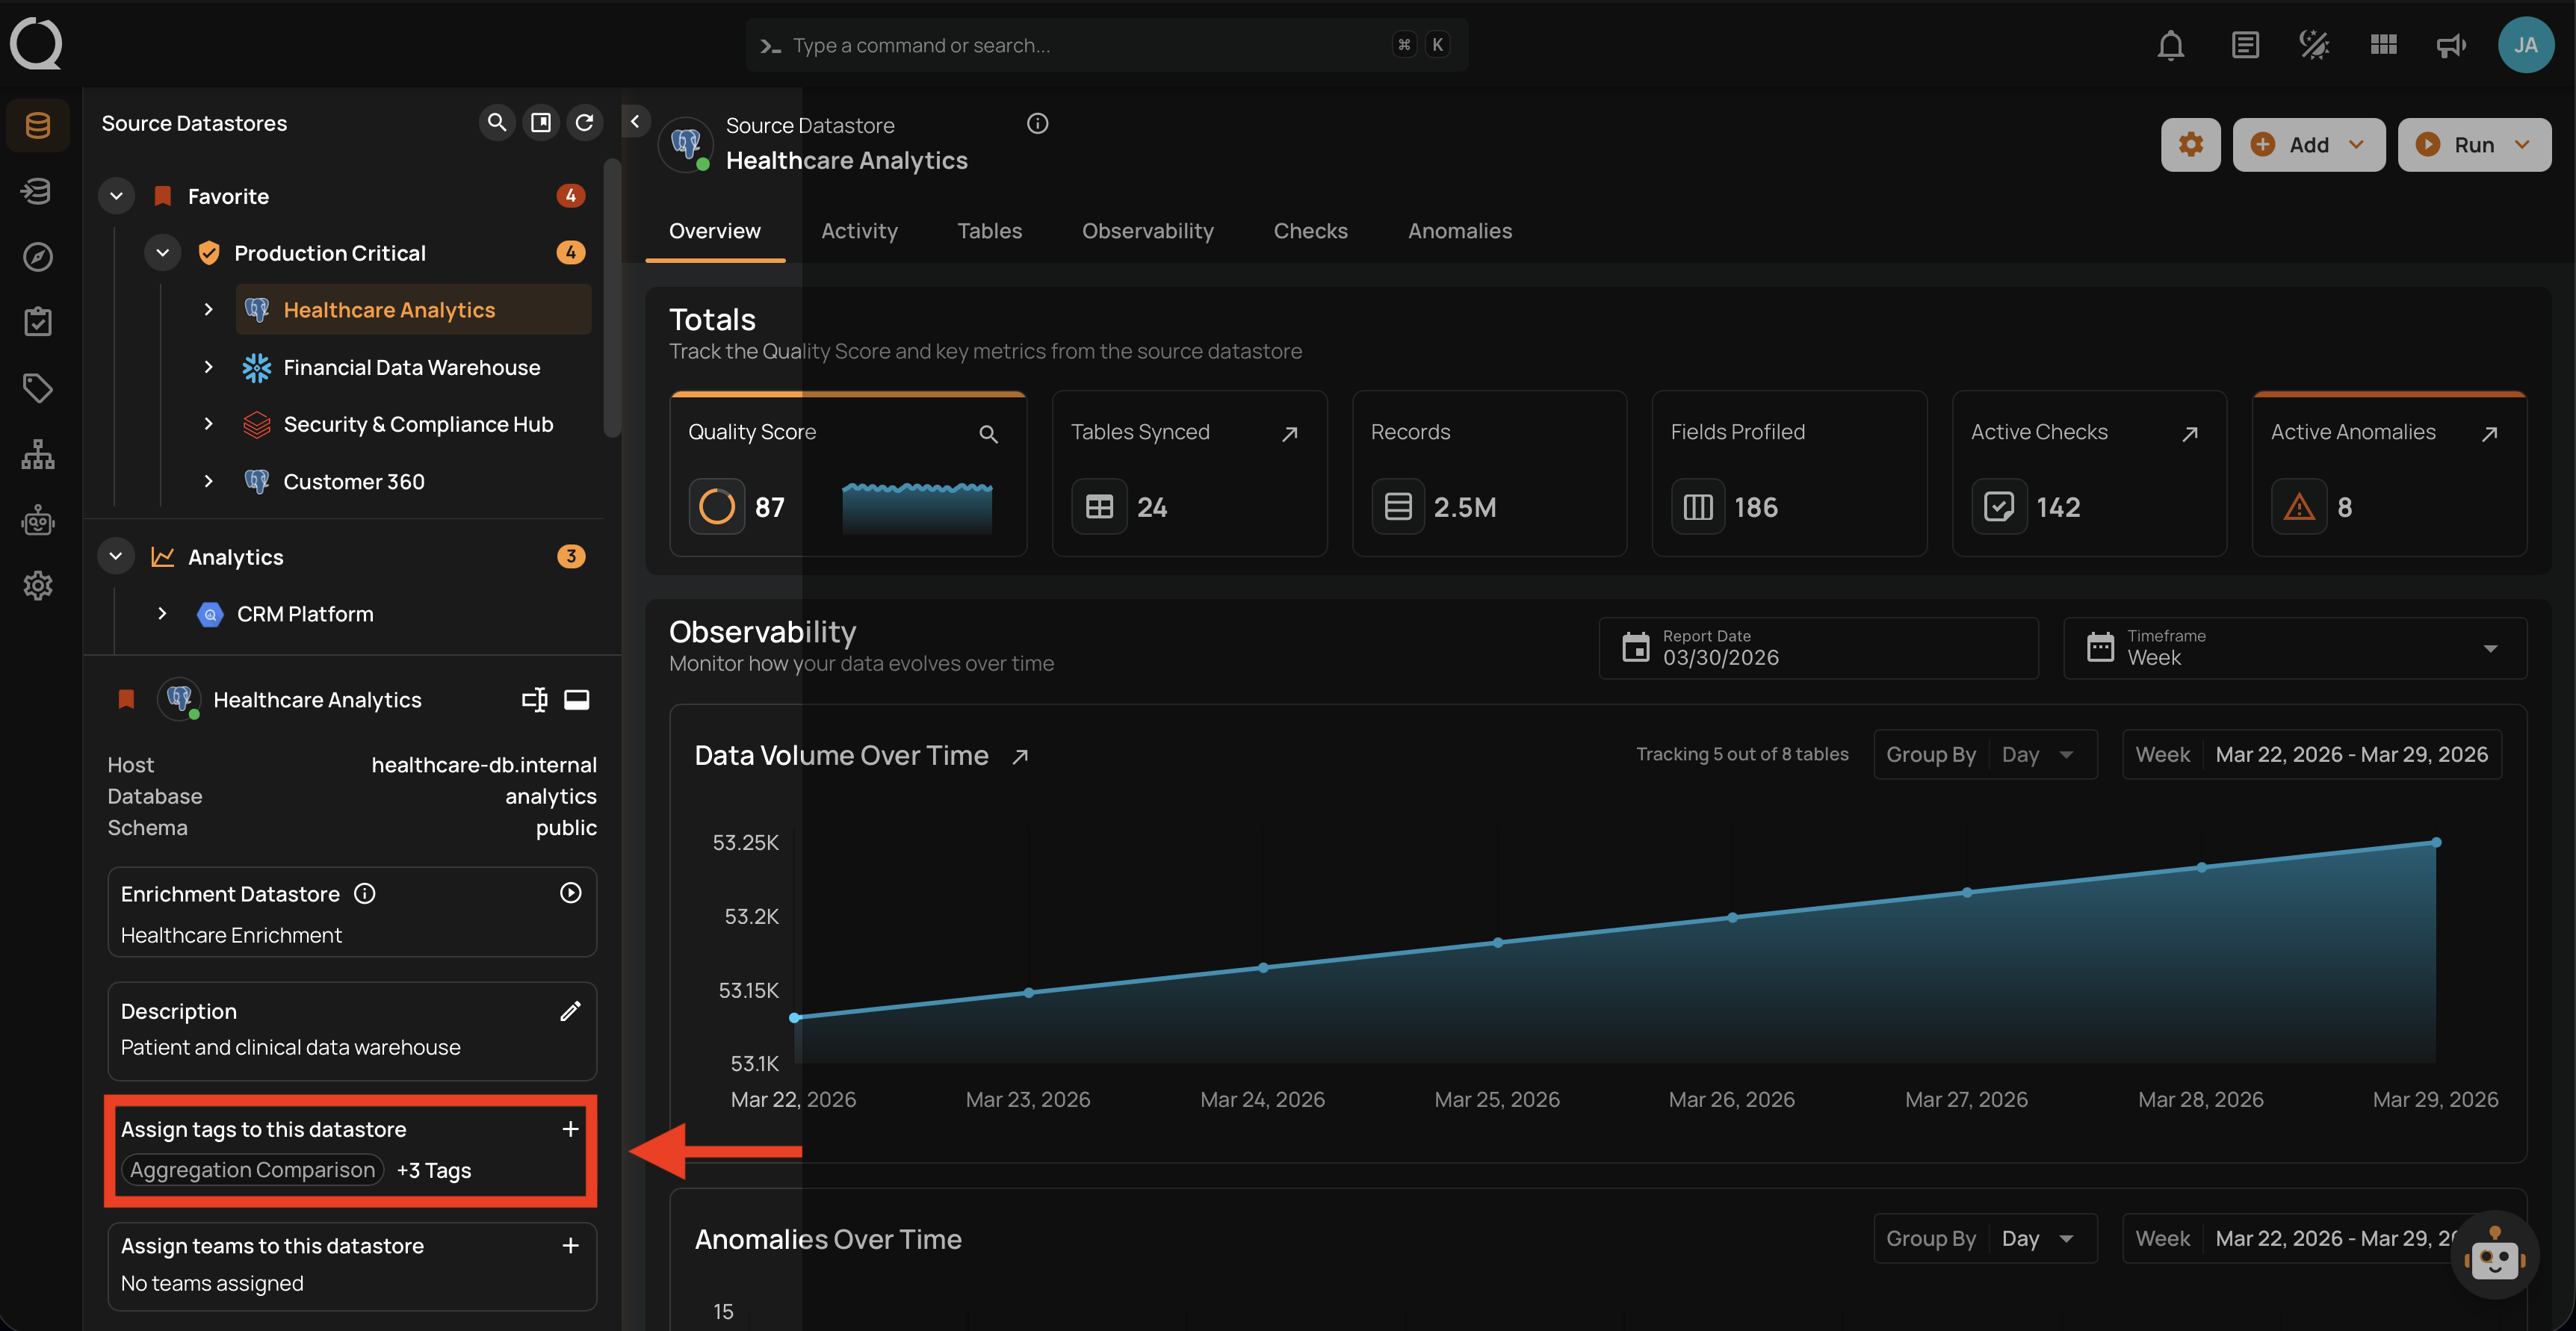Click the edit pencil icon for Description
Viewport: 2576px width, 1331px height.
coord(570,1011)
